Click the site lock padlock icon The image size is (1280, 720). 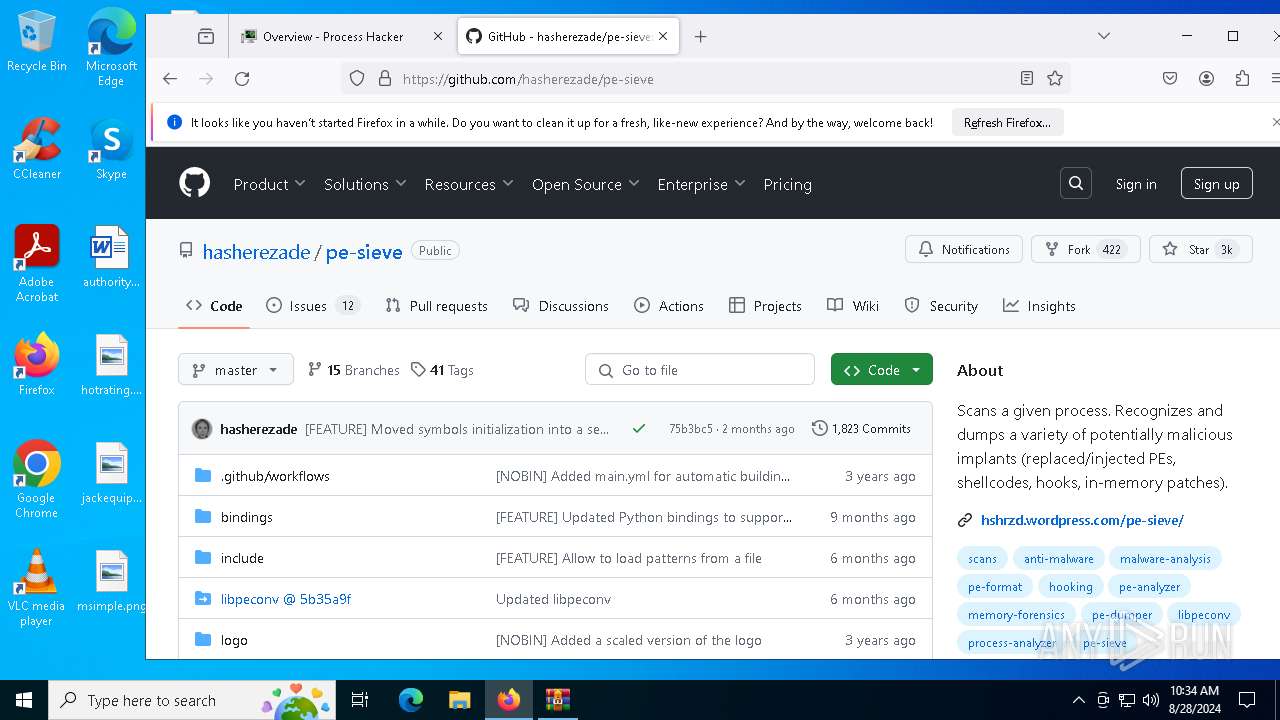click(x=384, y=79)
